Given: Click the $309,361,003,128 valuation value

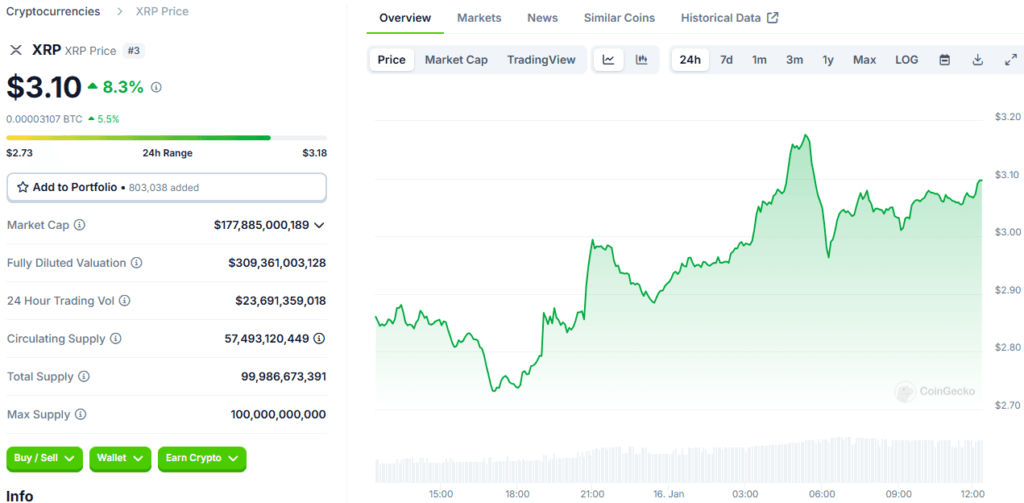Looking at the screenshot, I should point(277,263).
